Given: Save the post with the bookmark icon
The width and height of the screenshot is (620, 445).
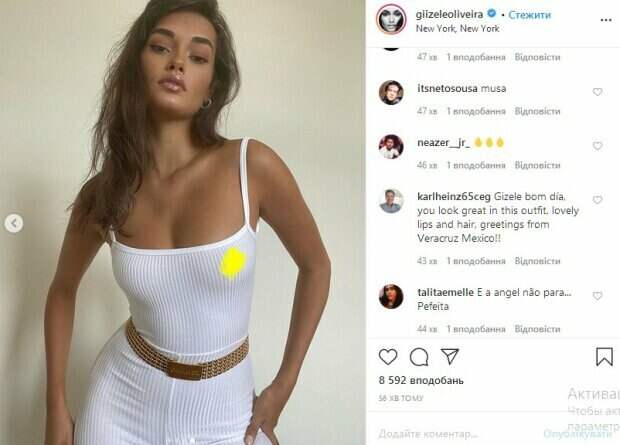Looking at the screenshot, I should click(604, 357).
